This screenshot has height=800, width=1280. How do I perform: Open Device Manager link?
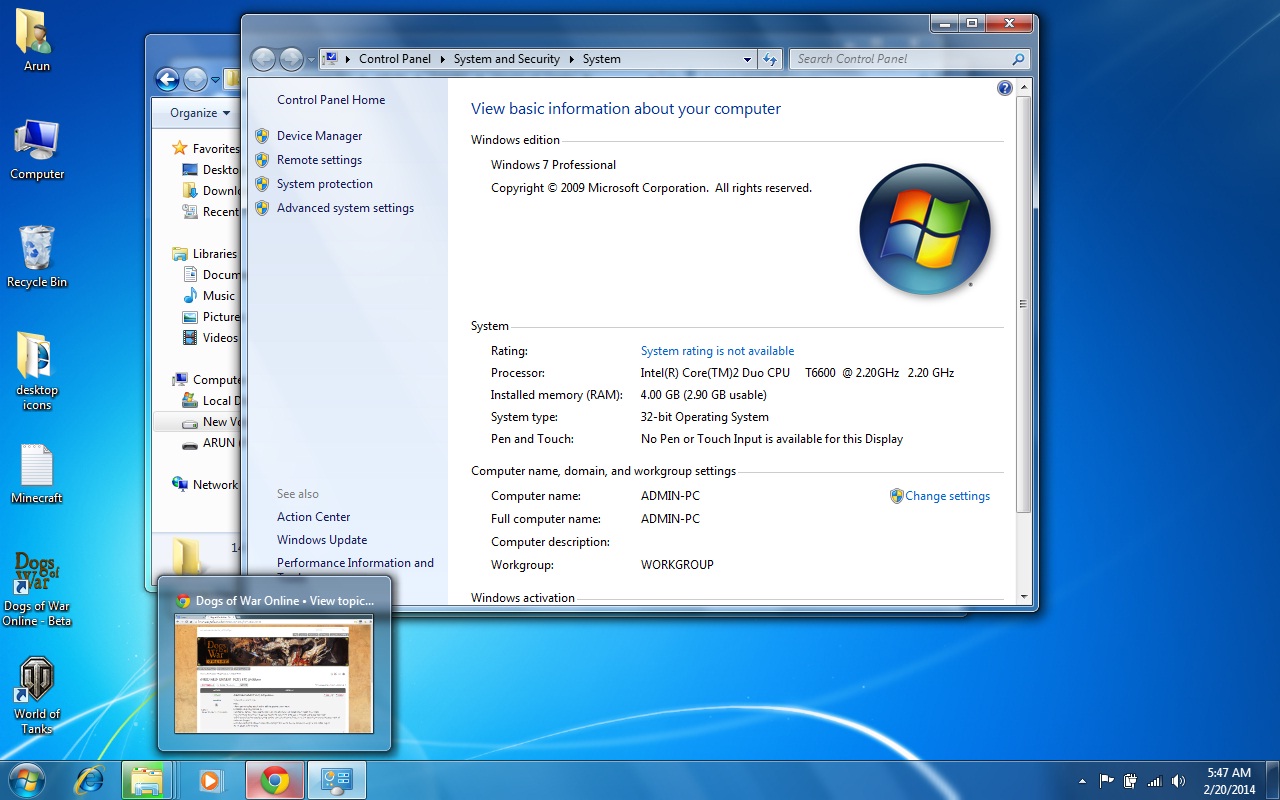319,136
